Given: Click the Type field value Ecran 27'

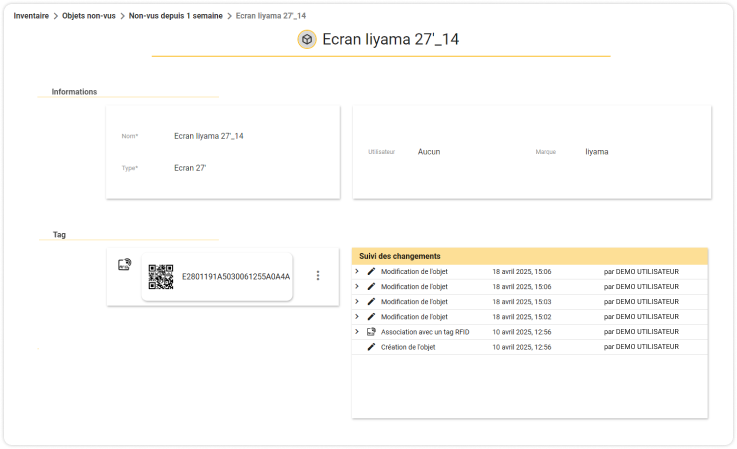Looking at the screenshot, I should 190,168.
